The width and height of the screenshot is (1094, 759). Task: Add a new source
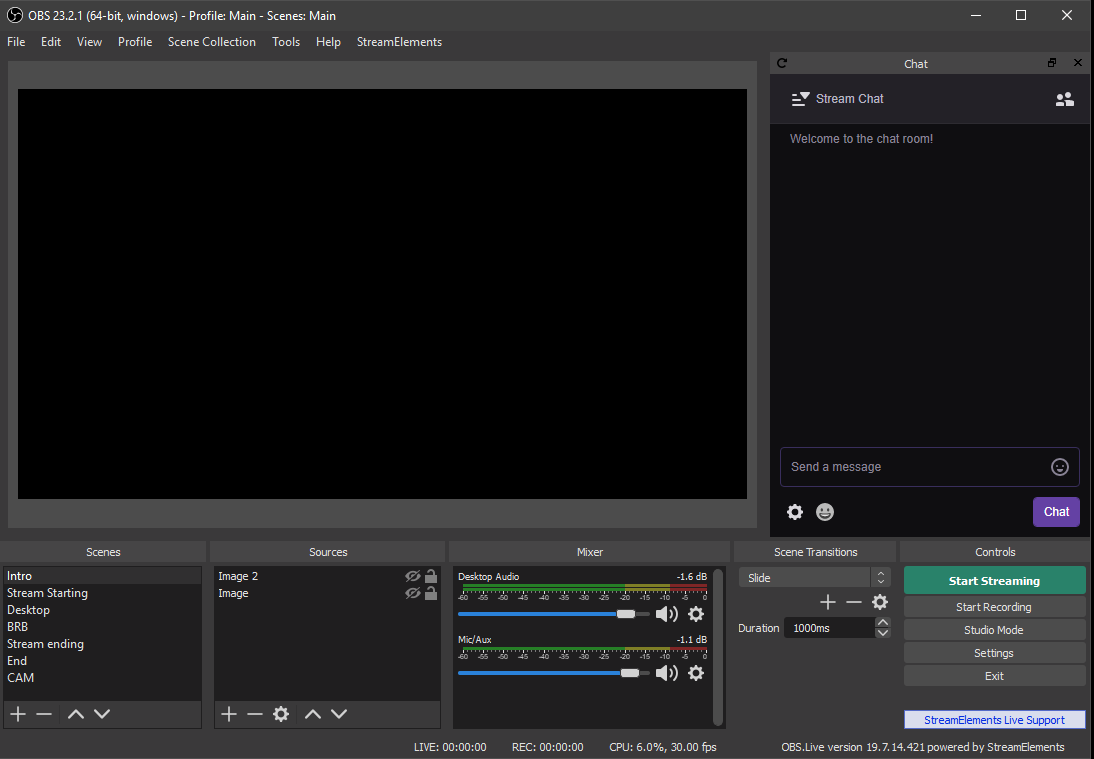[x=229, y=714]
